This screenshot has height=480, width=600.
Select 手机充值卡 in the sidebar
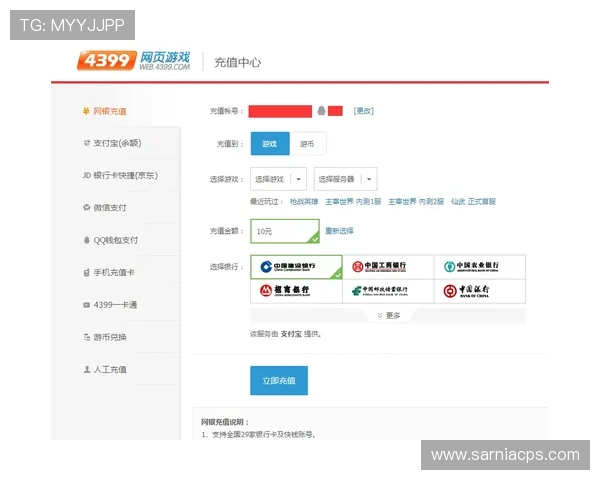point(114,272)
